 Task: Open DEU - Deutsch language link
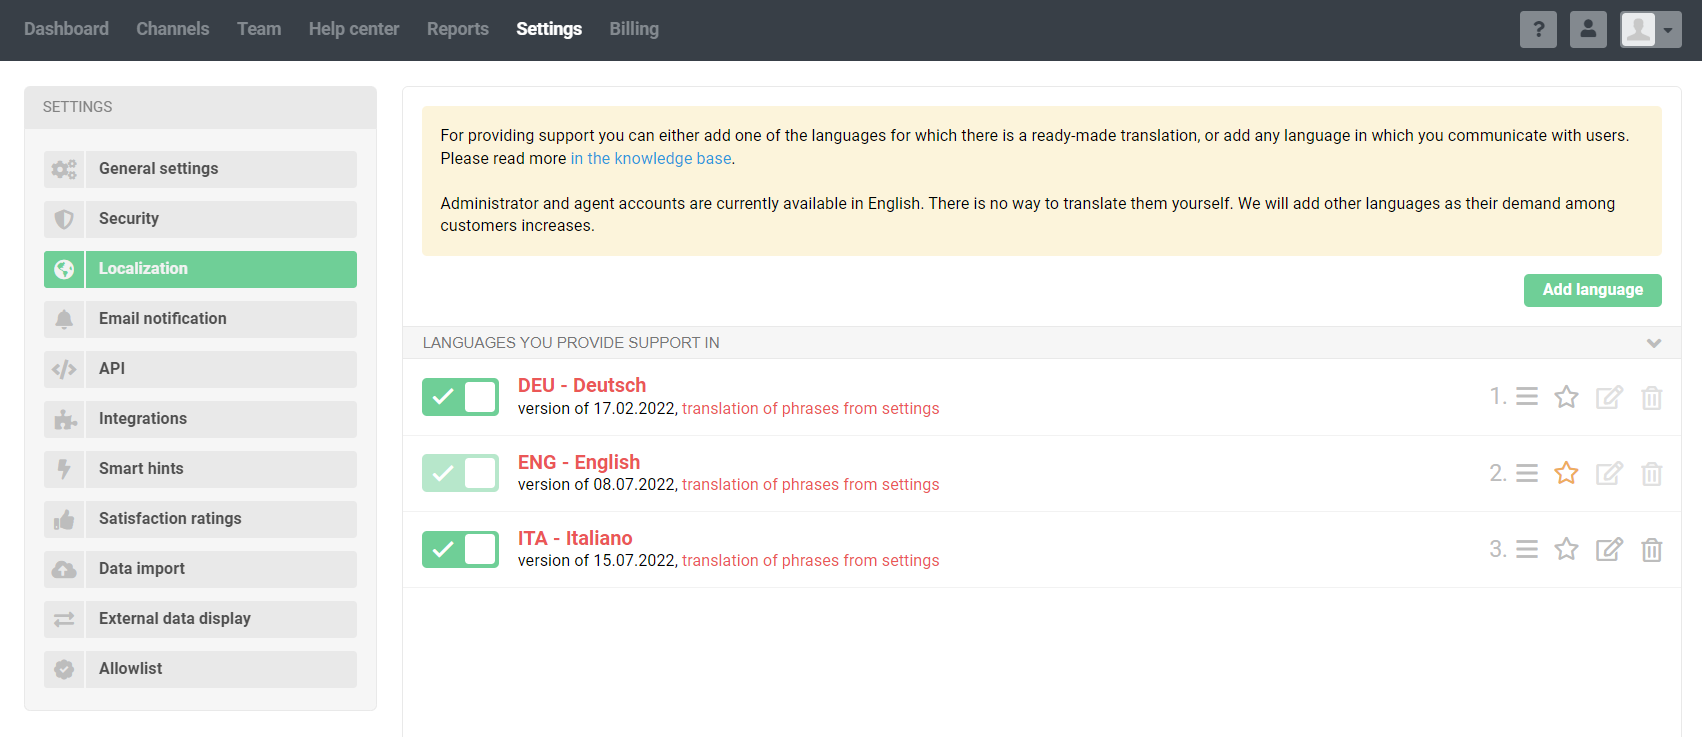coord(582,385)
